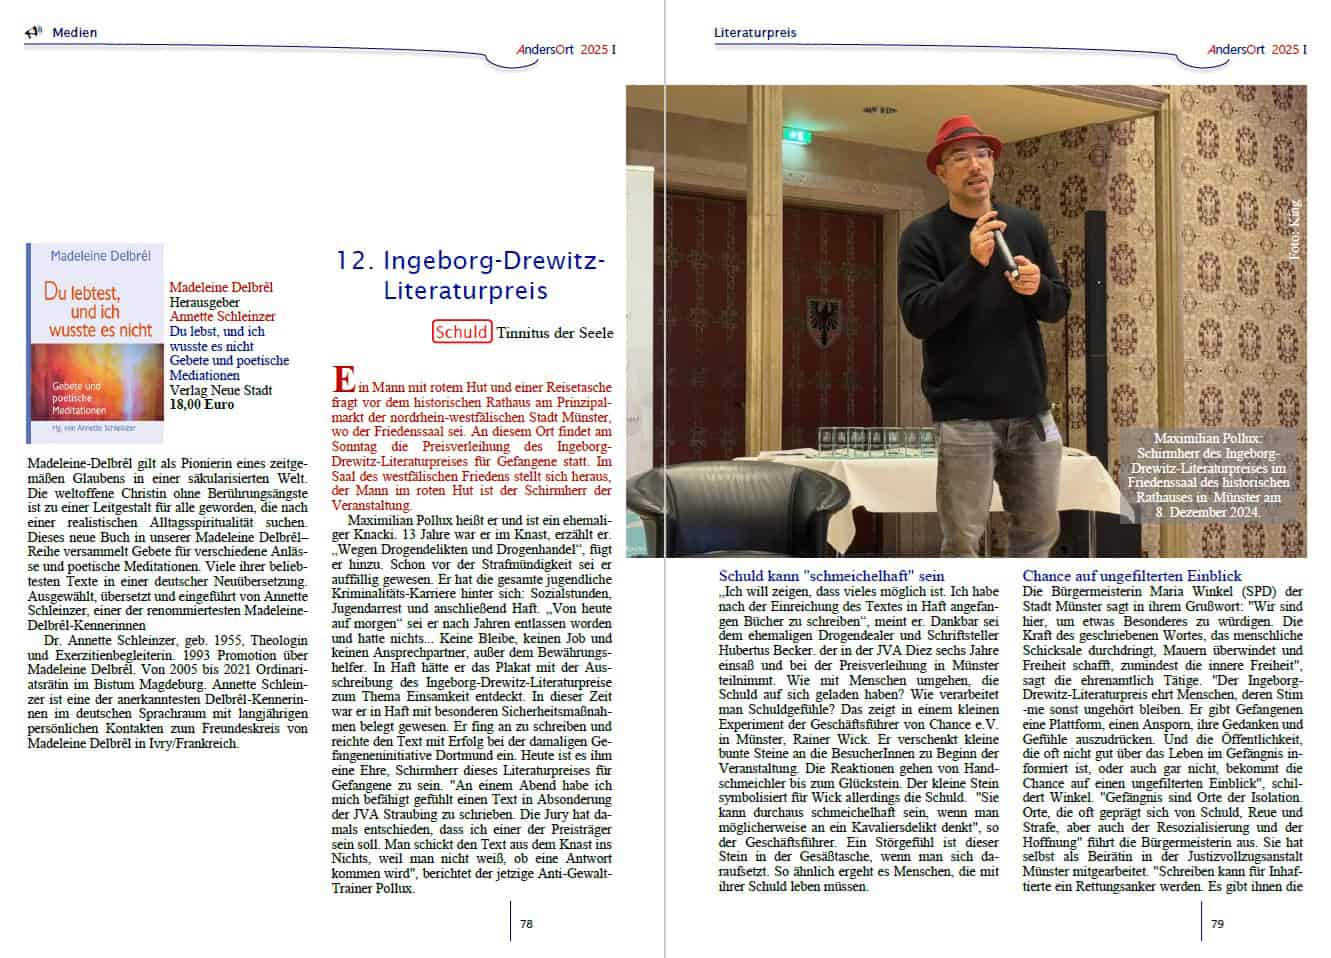Screen dimensions: 1331x958
Task: Open the Madeleine Delbrêl book cover image
Action: 95,343
